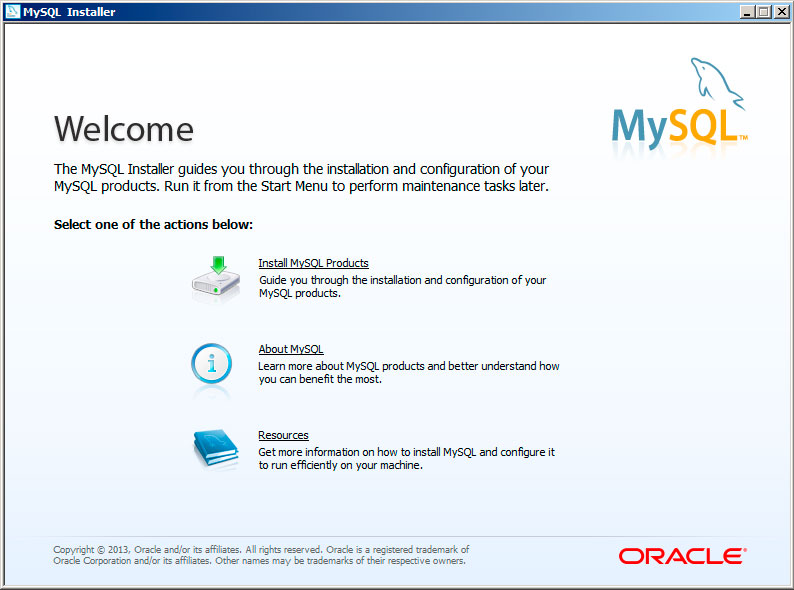Click the MySQL dolphin logo
Image resolution: width=794 pixels, height=590 pixels.
pyautogui.click(x=679, y=105)
